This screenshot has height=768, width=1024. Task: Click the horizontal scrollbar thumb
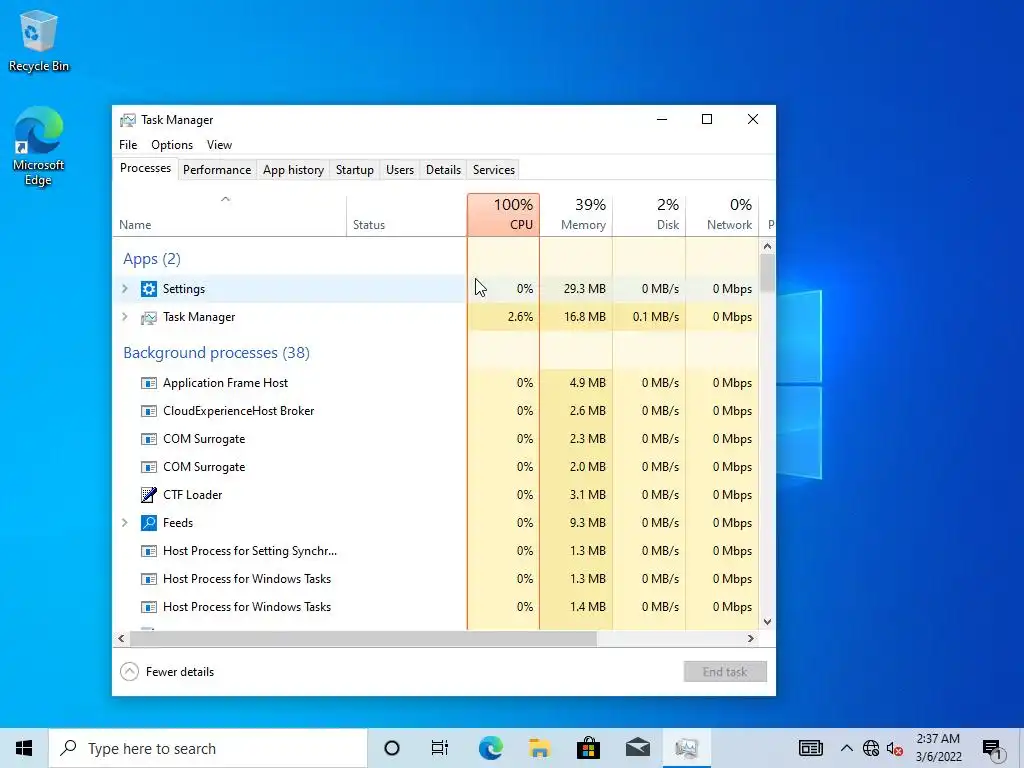coord(363,638)
